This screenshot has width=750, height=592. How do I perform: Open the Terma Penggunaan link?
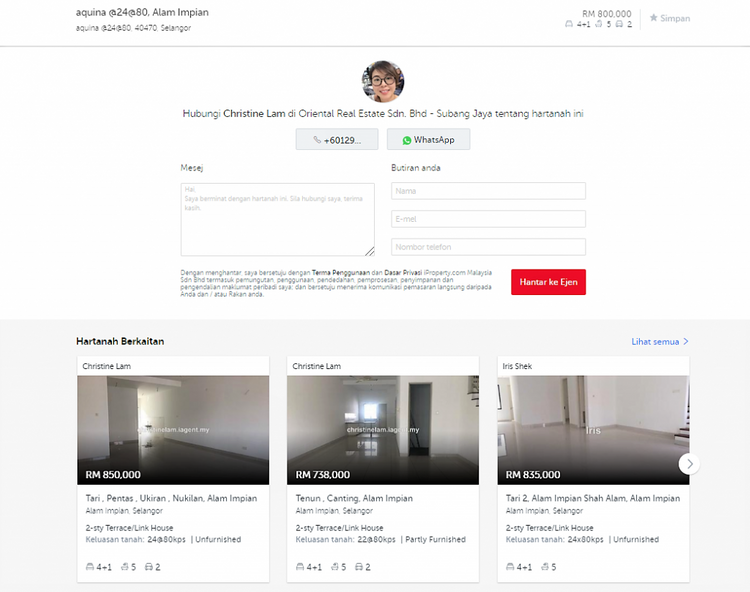341,273
